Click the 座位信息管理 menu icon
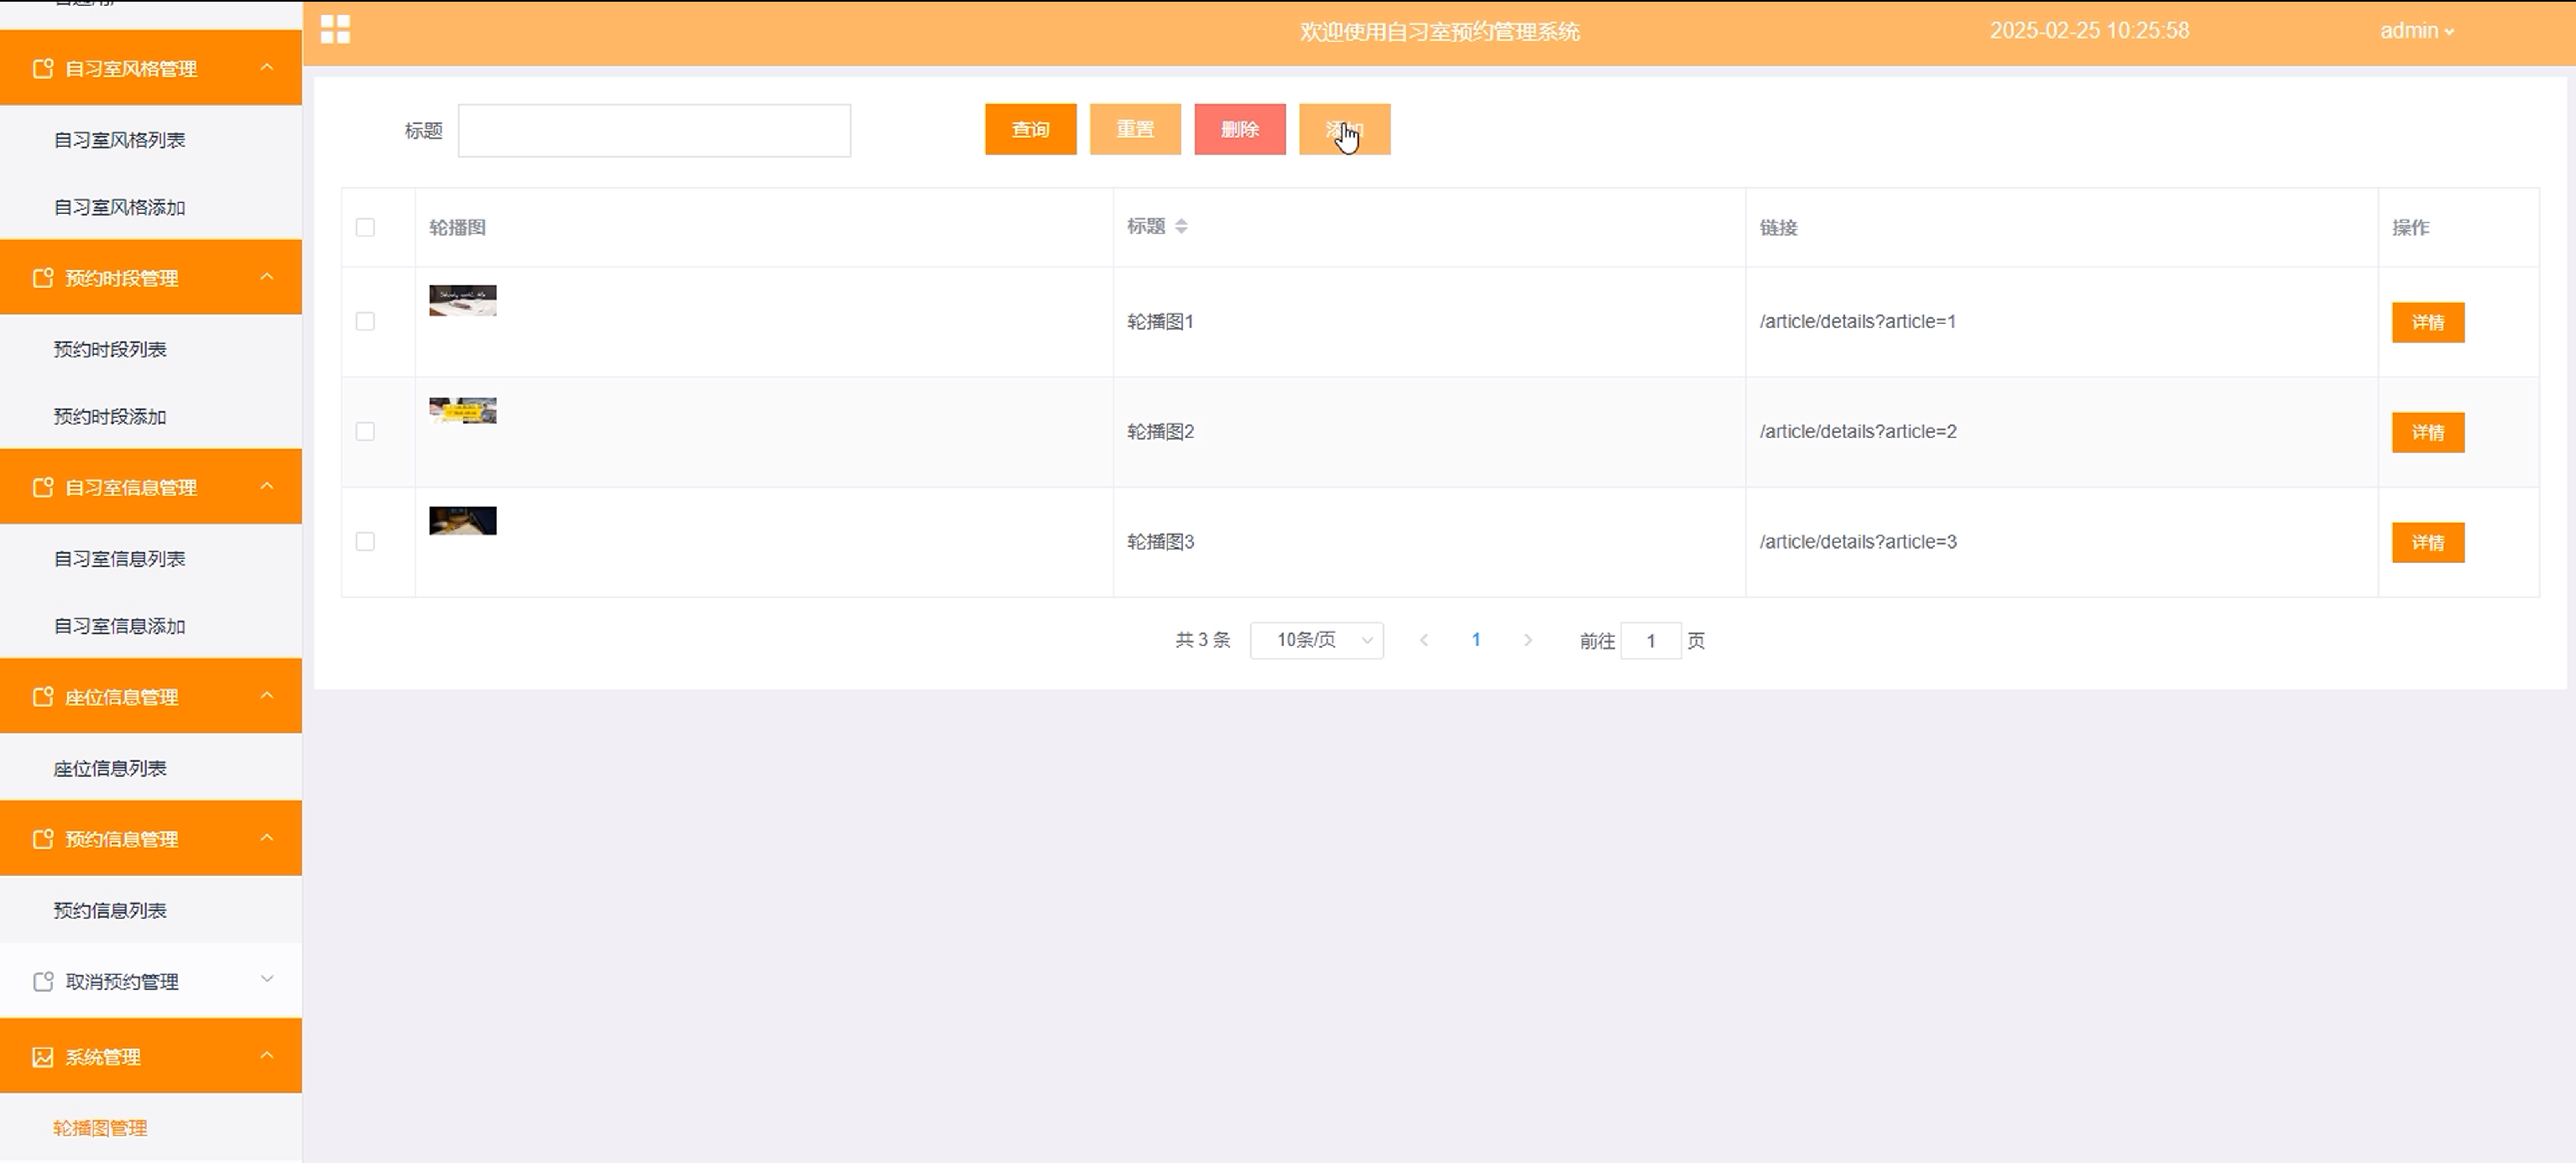Screen dimensions: 2576x1163 click(x=43, y=697)
